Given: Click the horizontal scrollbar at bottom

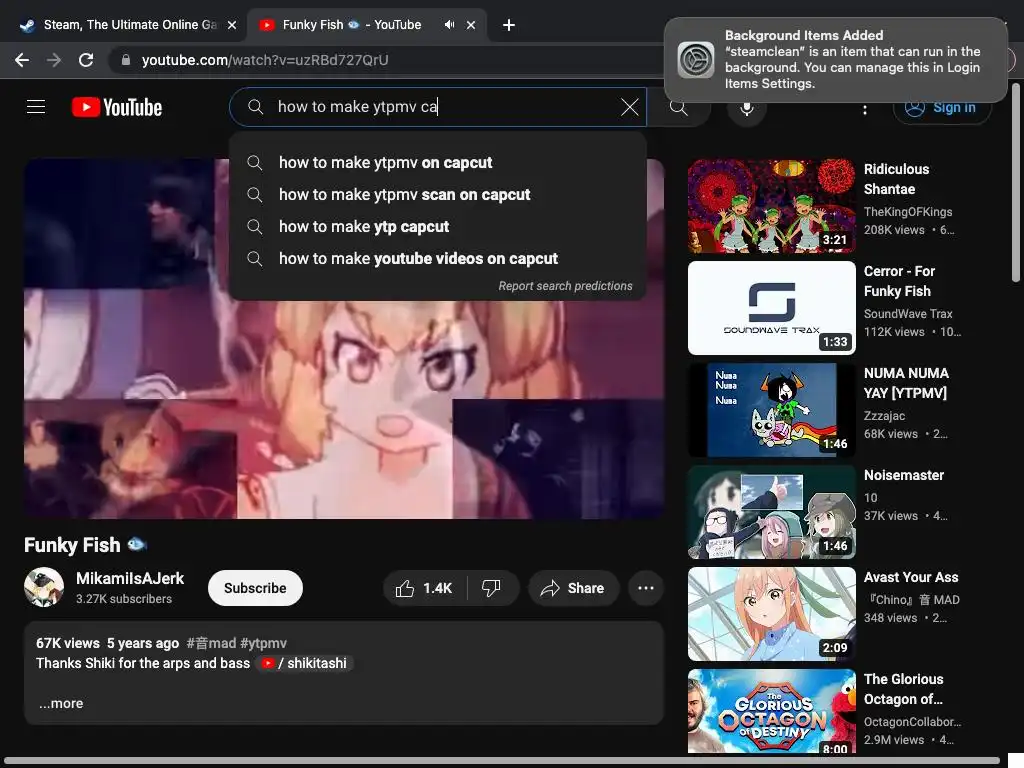Looking at the screenshot, I should [502, 761].
